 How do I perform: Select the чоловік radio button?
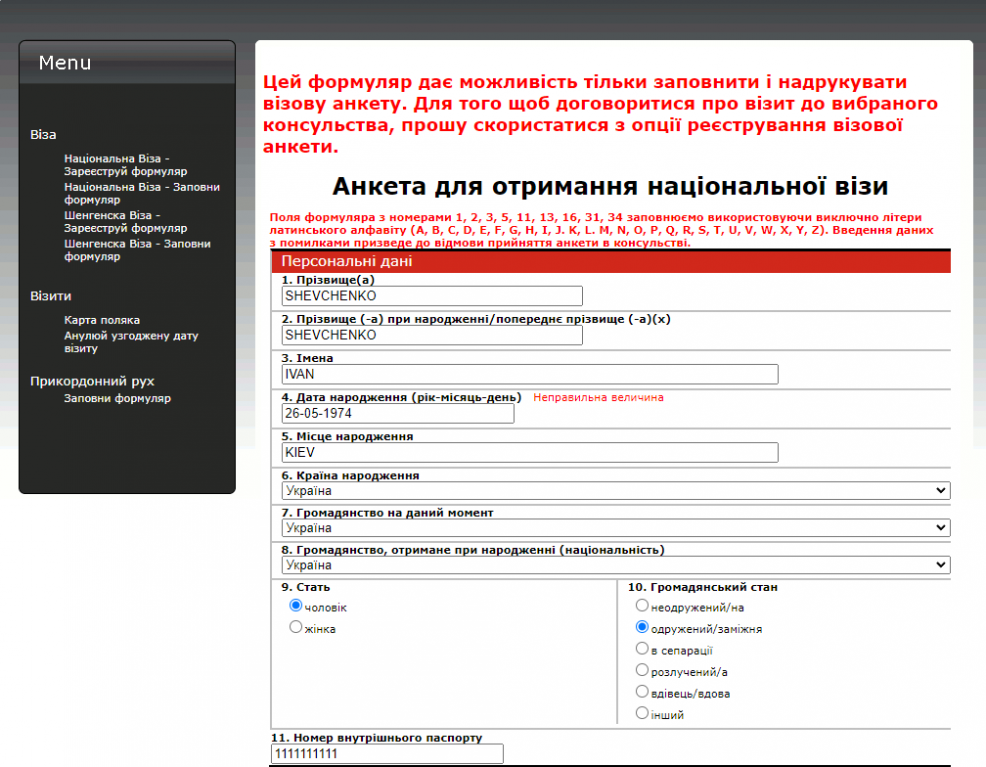pyautogui.click(x=296, y=605)
